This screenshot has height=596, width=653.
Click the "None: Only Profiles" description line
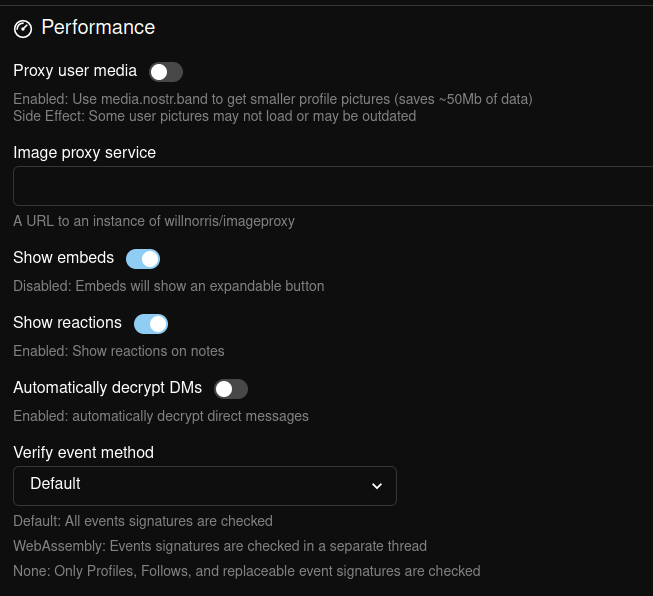click(x=246, y=571)
